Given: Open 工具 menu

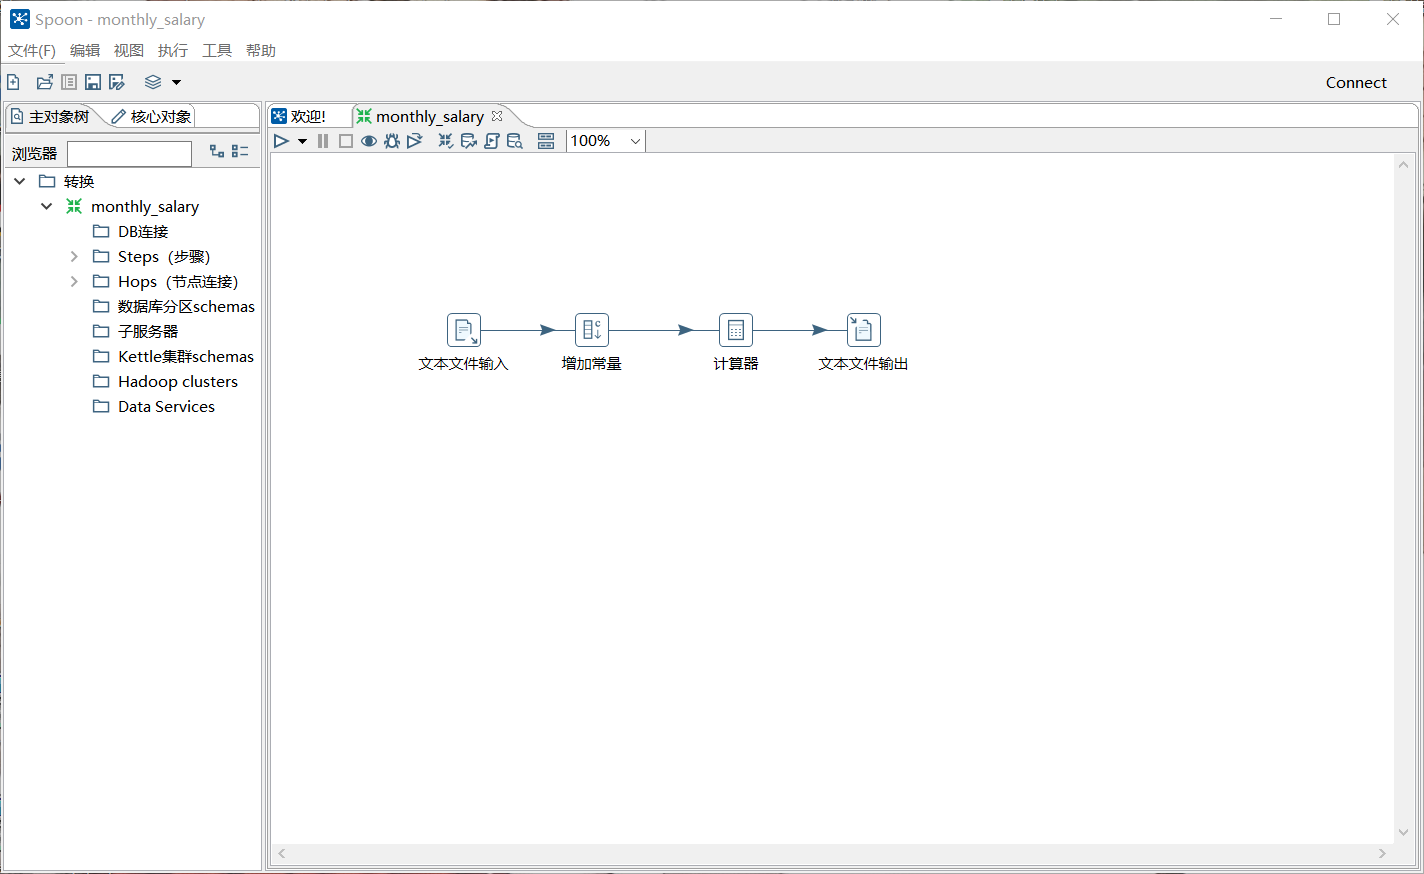Looking at the screenshot, I should [217, 50].
